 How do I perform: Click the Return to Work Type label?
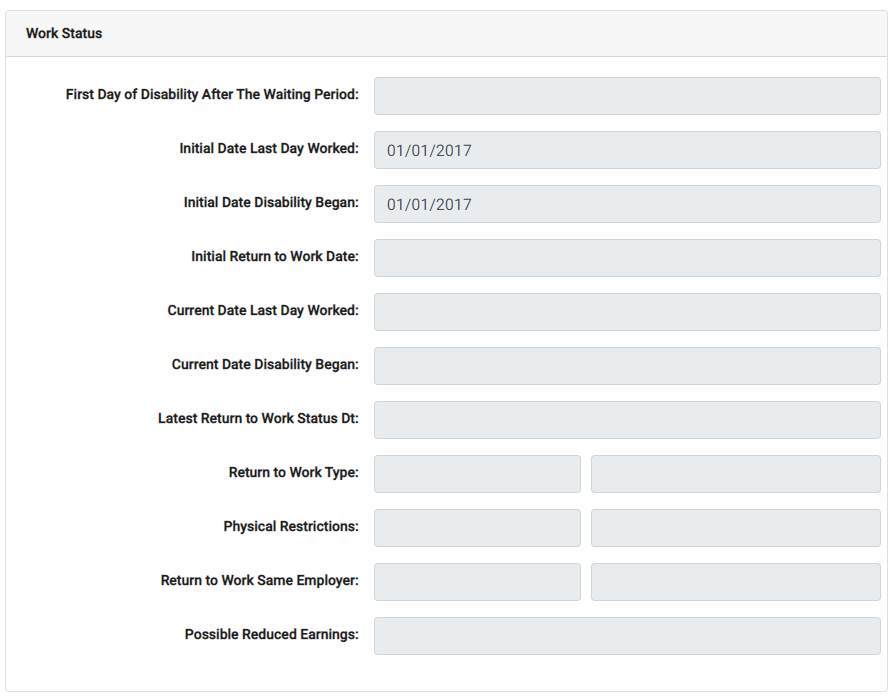click(x=293, y=472)
